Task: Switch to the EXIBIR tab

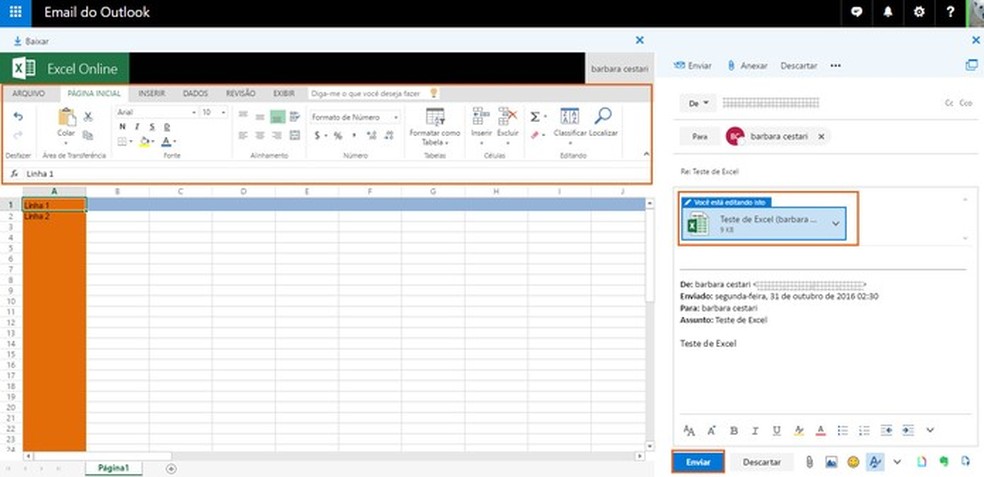Action: coord(284,94)
